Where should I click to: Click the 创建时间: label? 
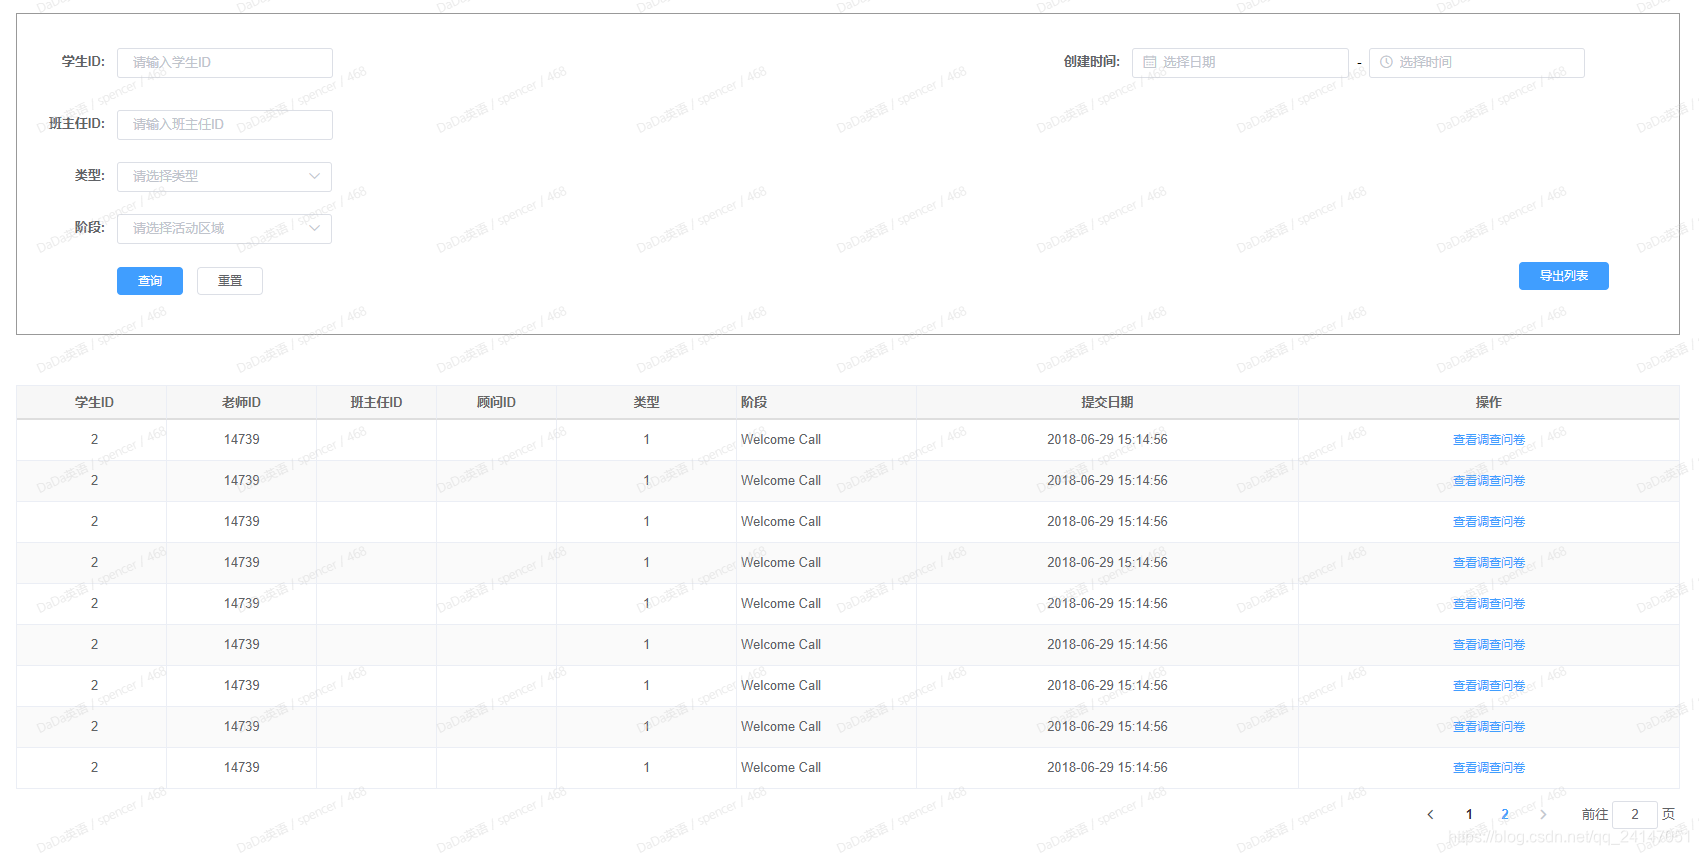(x=1091, y=62)
